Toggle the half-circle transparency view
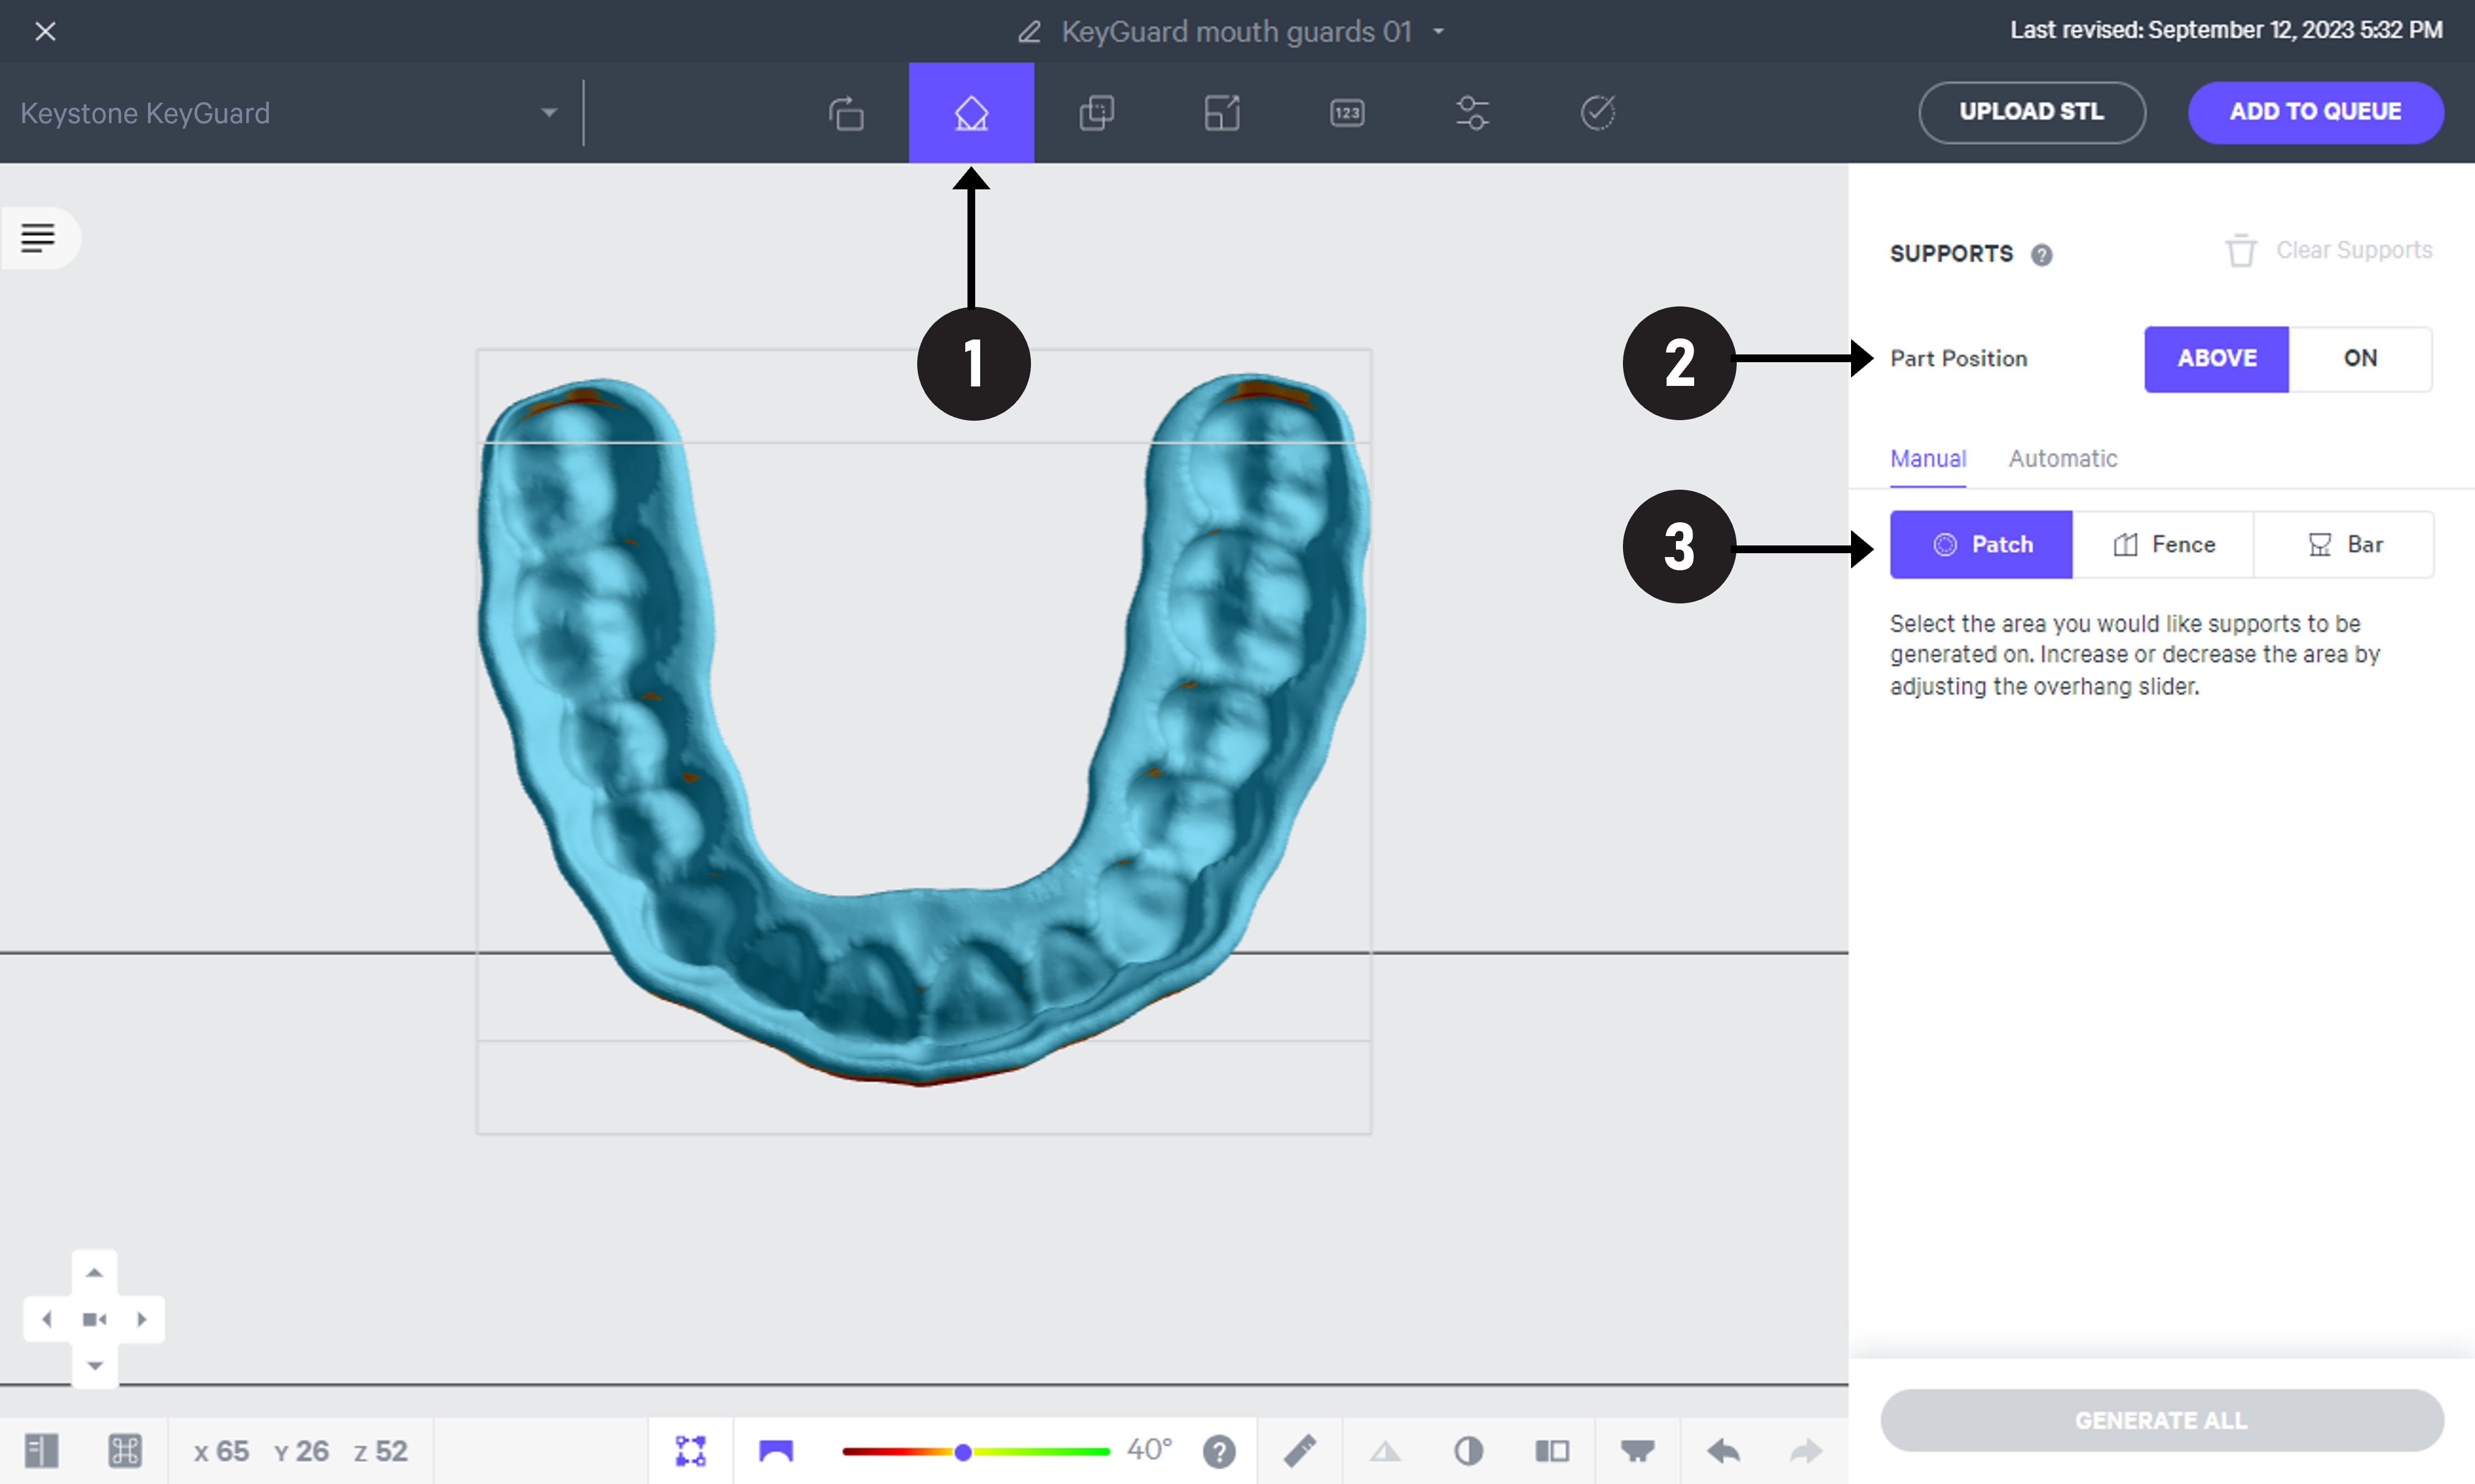Image resolution: width=2475 pixels, height=1484 pixels. (x=1469, y=1450)
